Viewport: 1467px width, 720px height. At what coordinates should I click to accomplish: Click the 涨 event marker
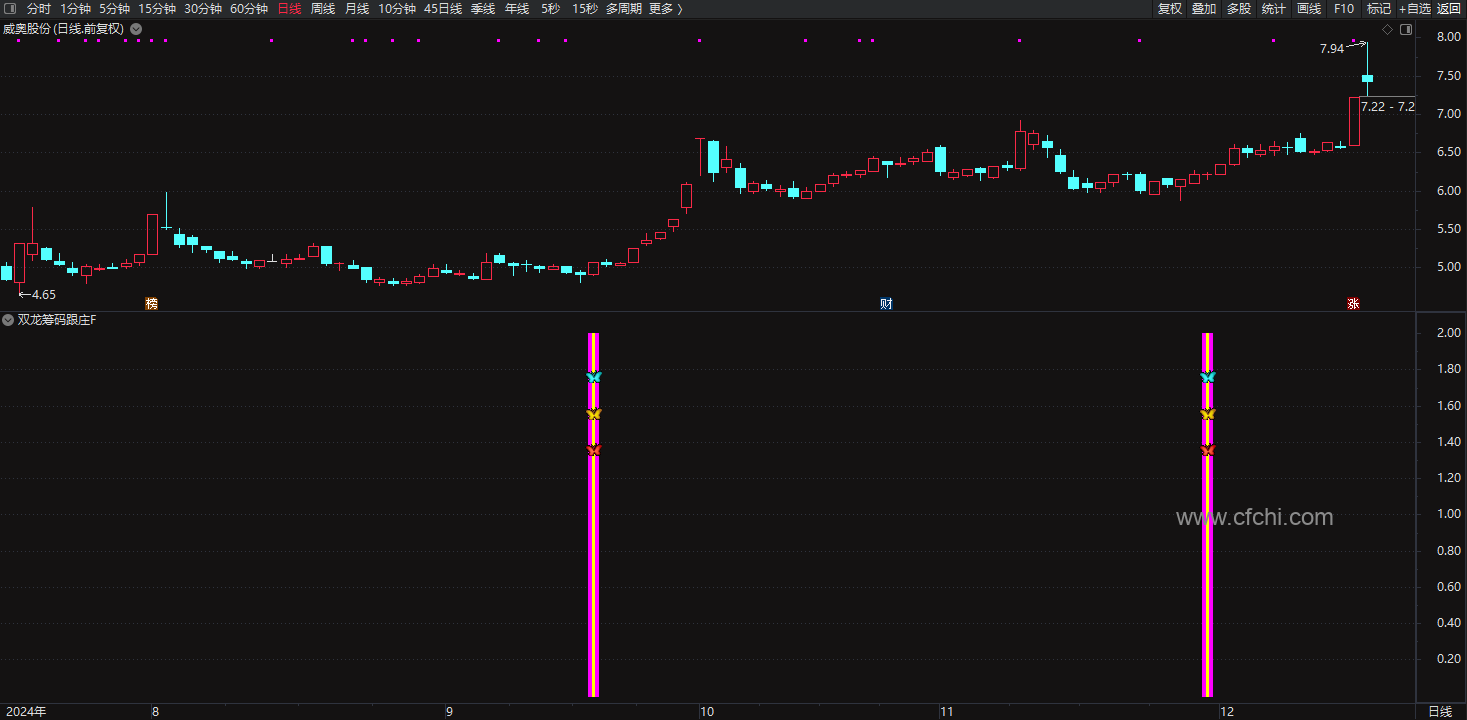coord(1353,304)
